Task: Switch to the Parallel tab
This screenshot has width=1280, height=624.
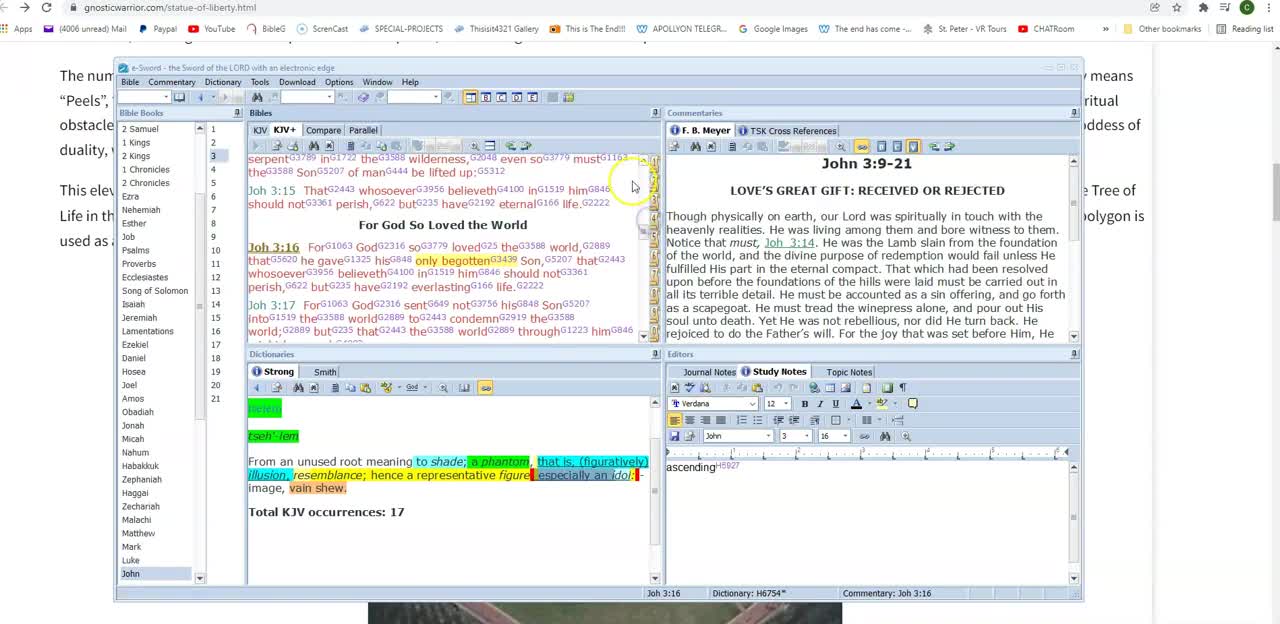Action: point(363,130)
